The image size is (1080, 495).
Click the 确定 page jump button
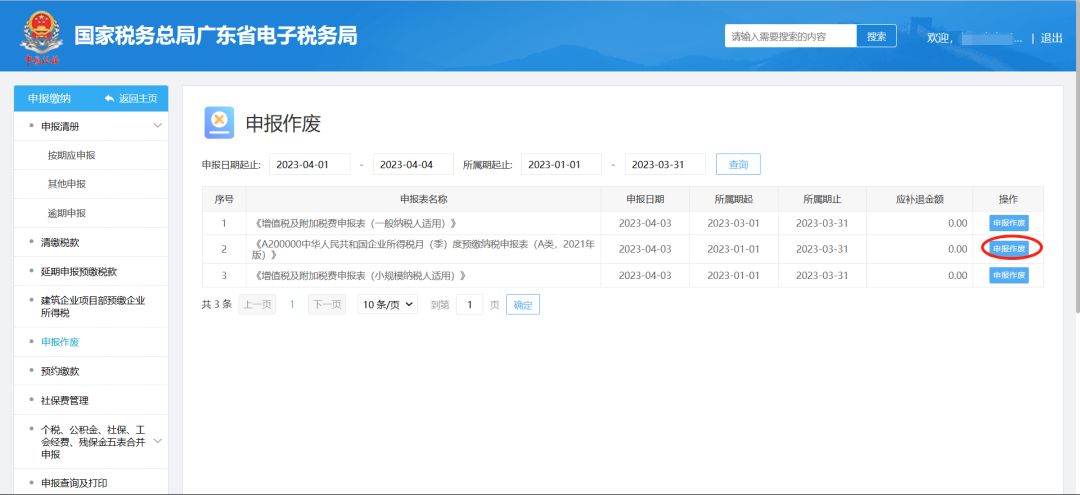click(x=523, y=304)
